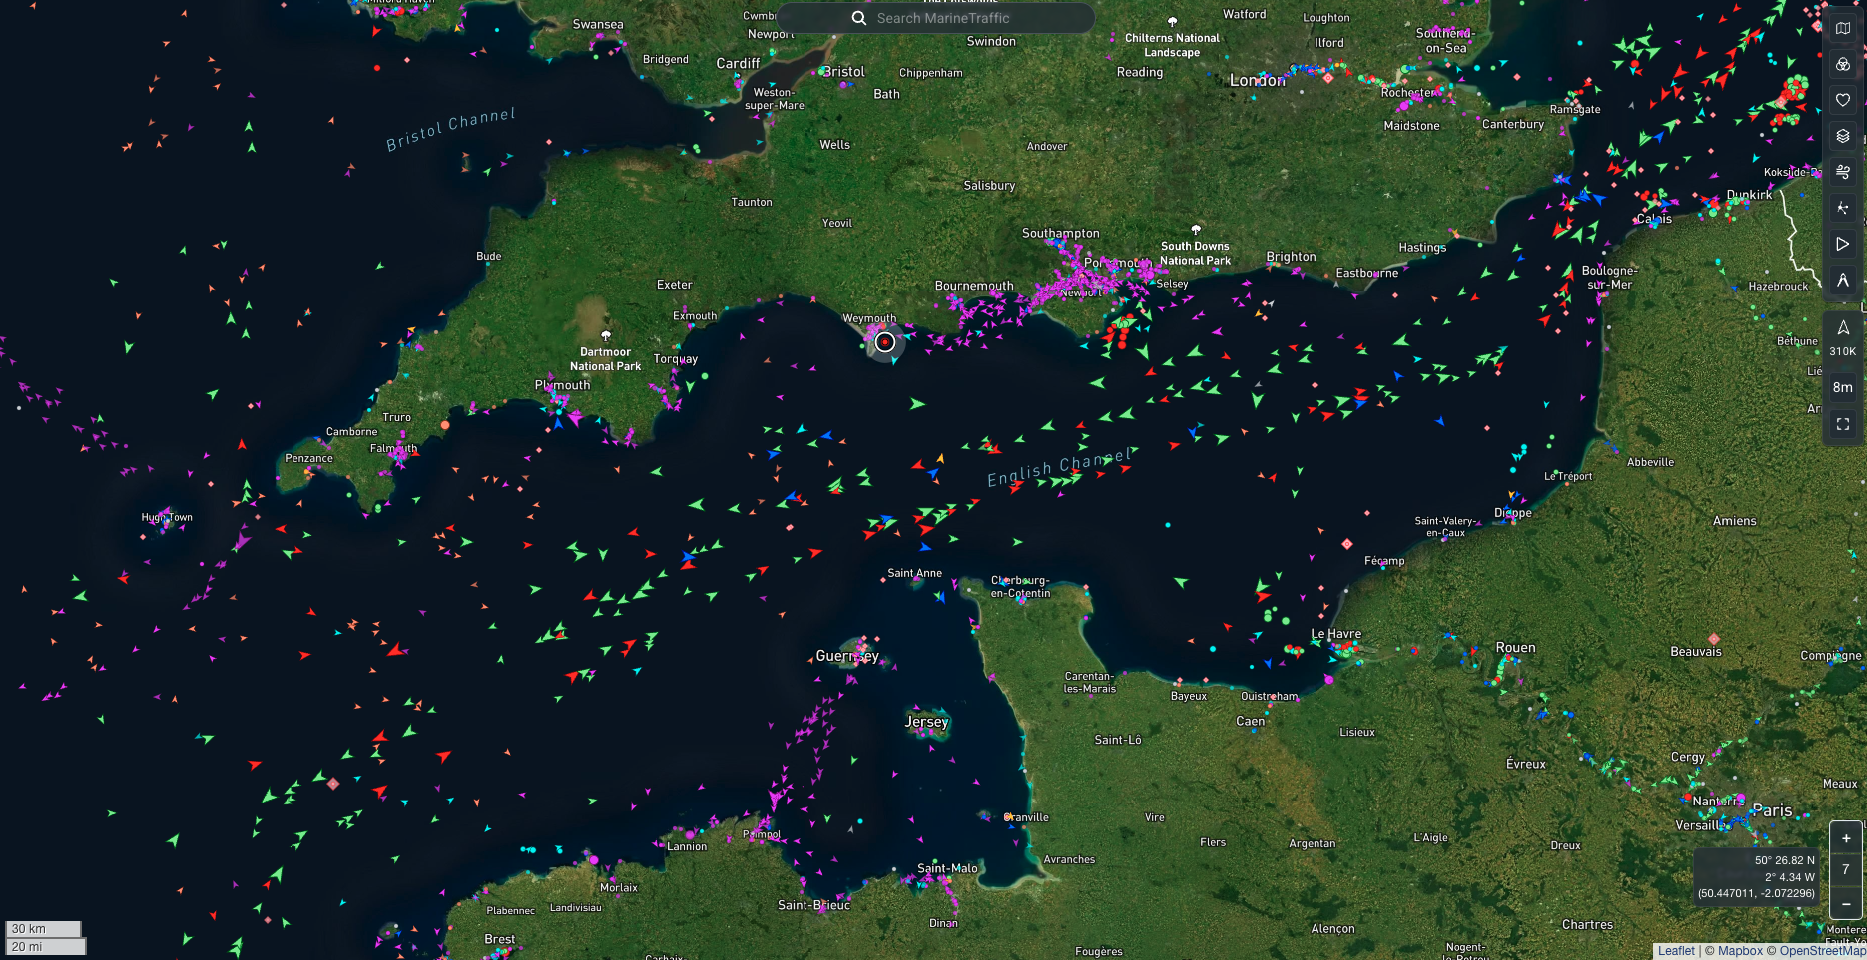1867x960 pixels.
Task: Click the Jersey island label
Action: [926, 722]
